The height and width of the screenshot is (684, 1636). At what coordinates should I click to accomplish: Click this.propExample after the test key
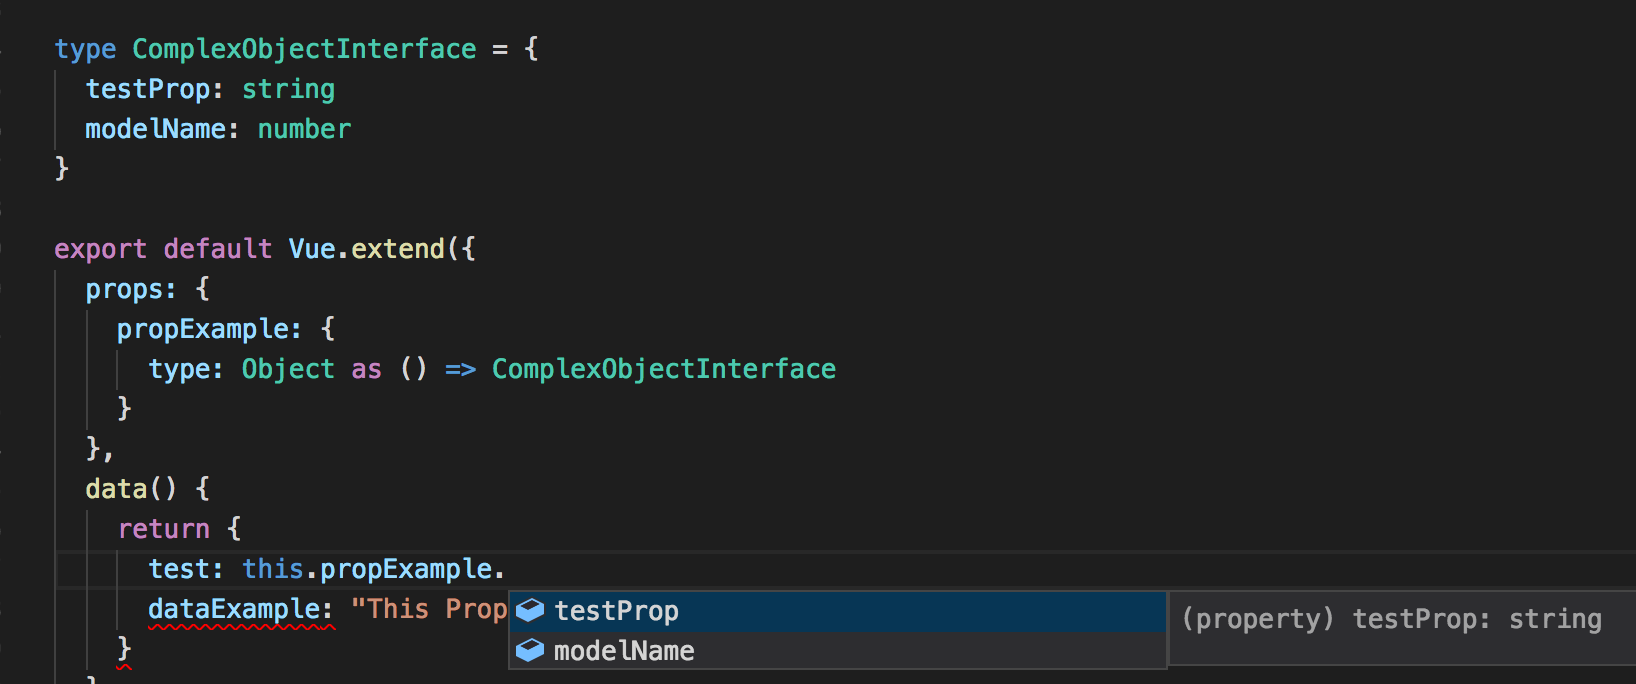[368, 568]
